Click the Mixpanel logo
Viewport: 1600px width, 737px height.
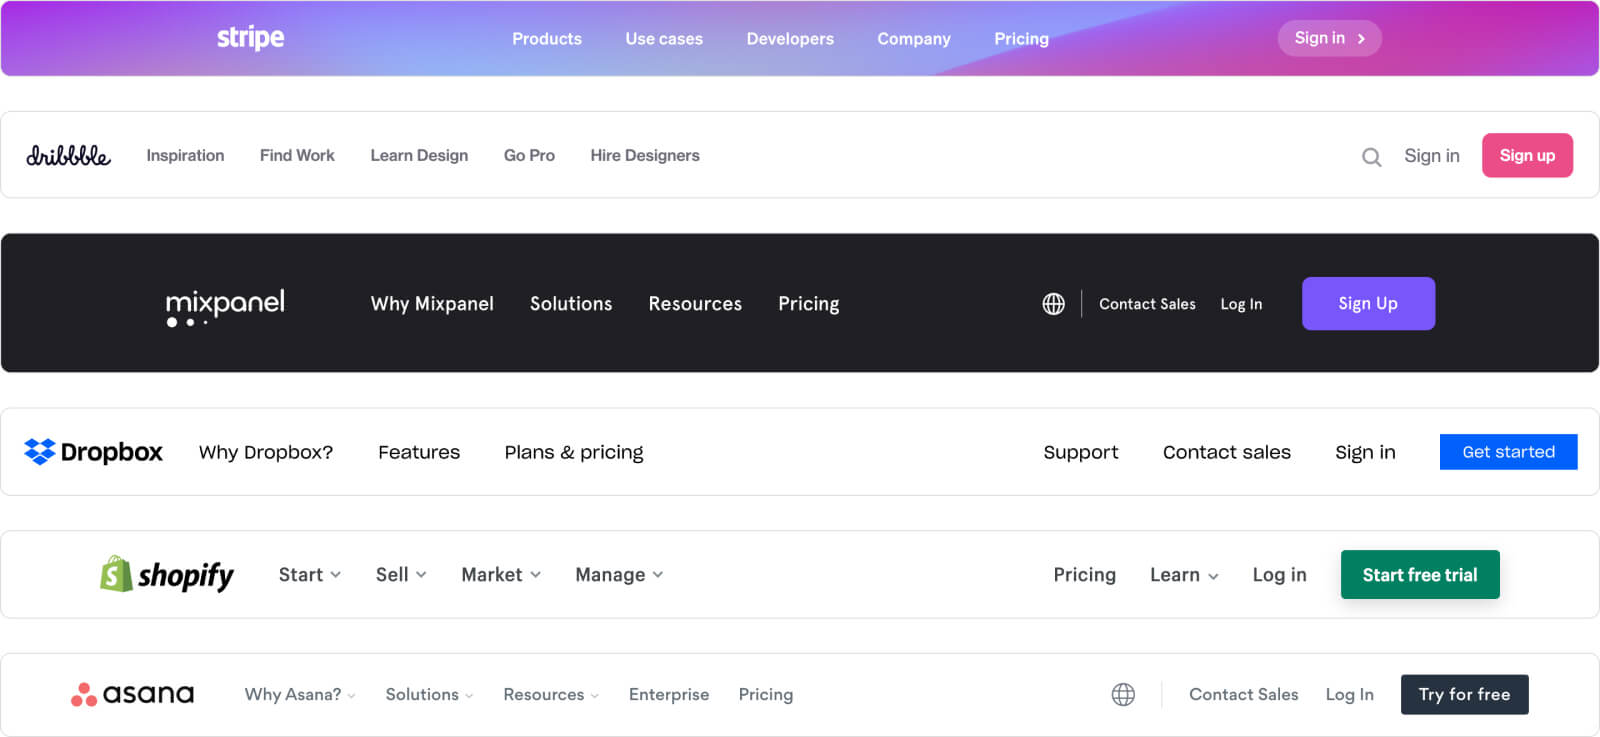click(x=225, y=305)
